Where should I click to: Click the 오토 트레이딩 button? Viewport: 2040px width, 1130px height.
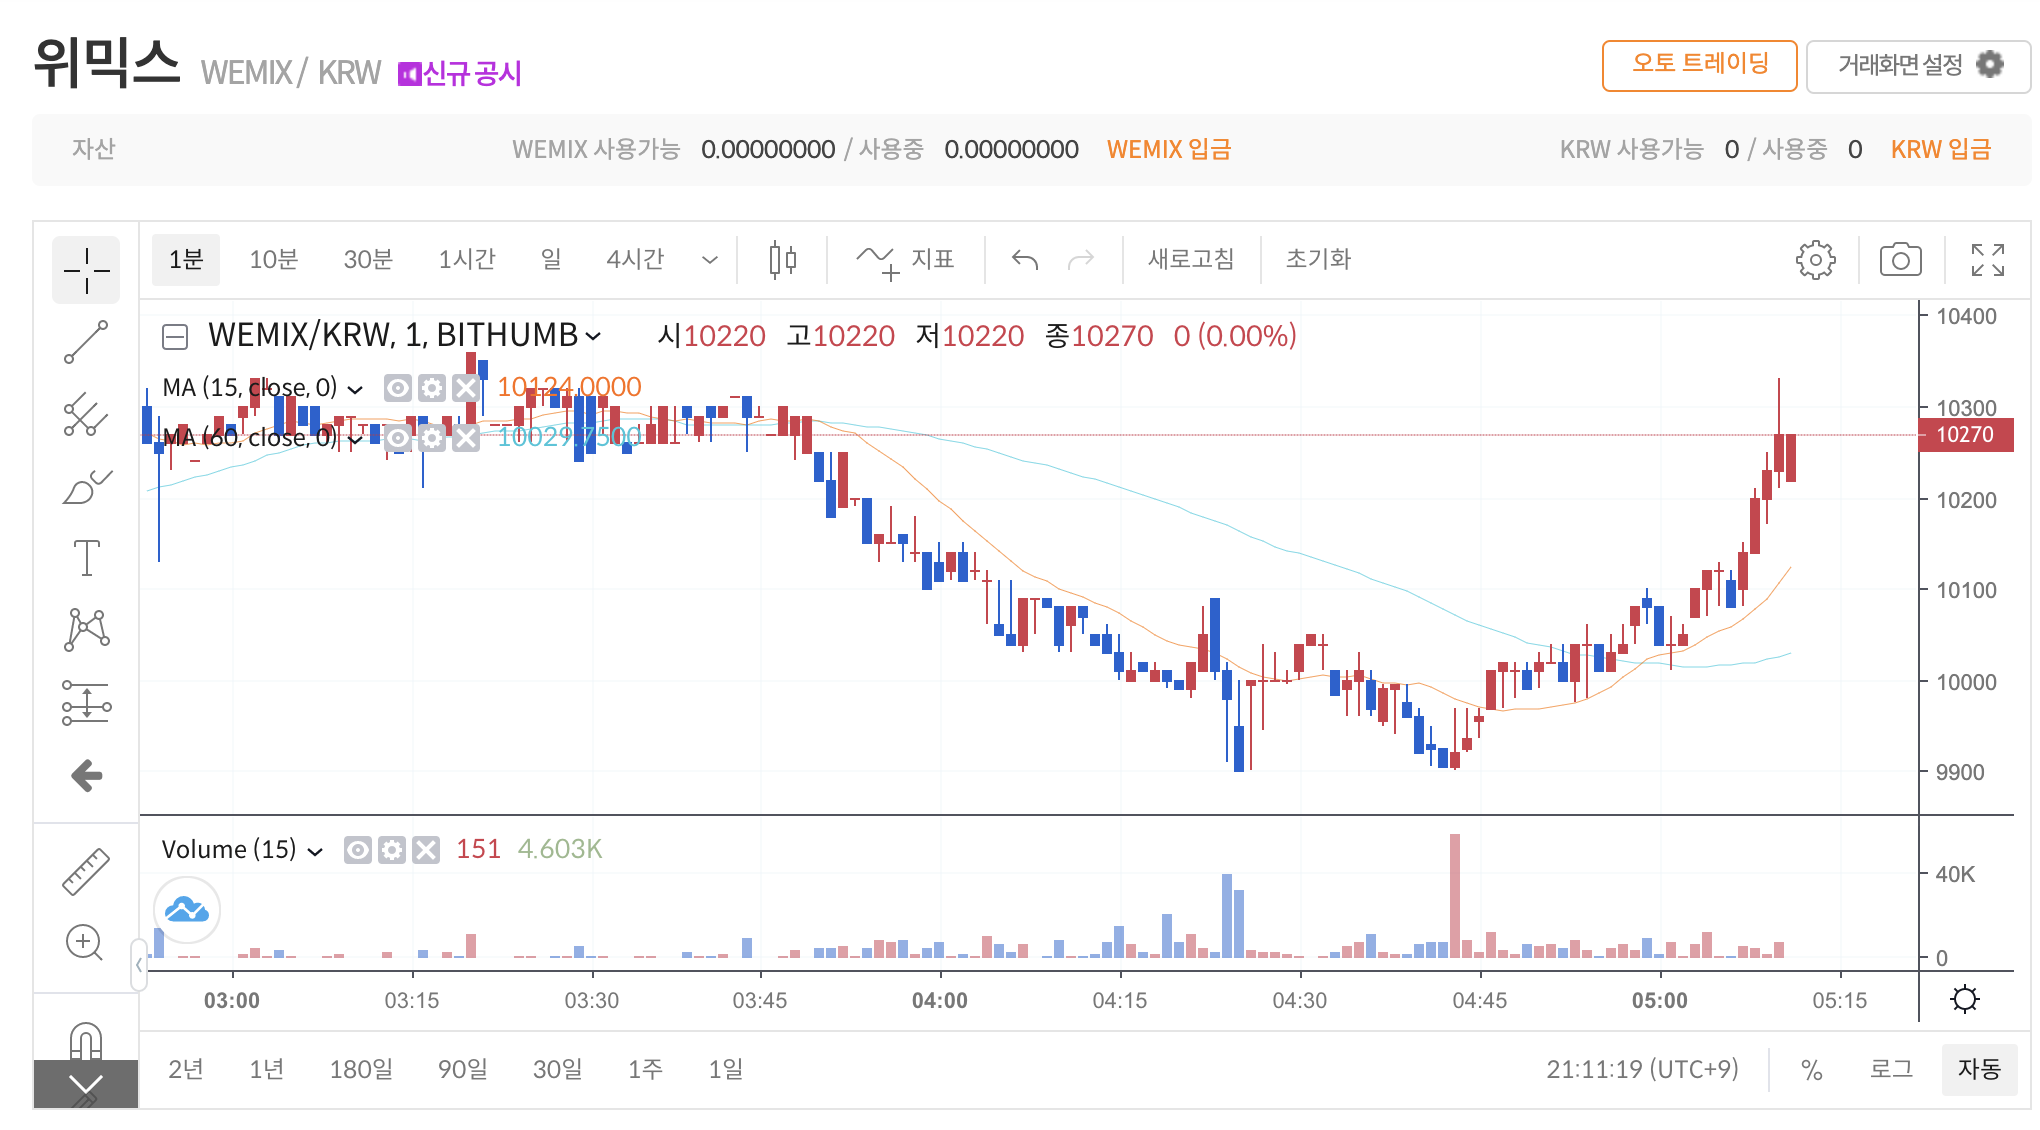pyautogui.click(x=1699, y=66)
